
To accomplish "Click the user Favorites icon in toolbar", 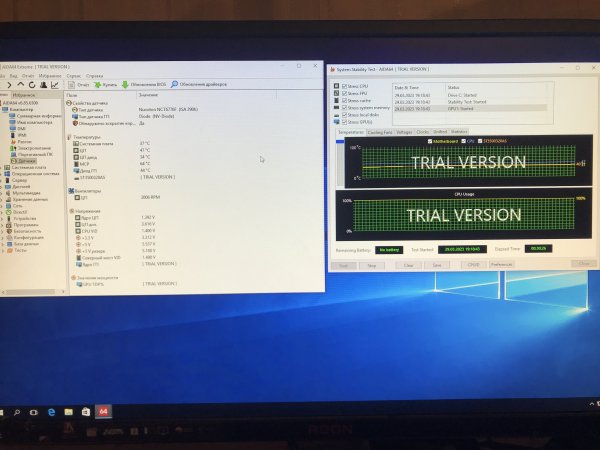I will (43, 85).
